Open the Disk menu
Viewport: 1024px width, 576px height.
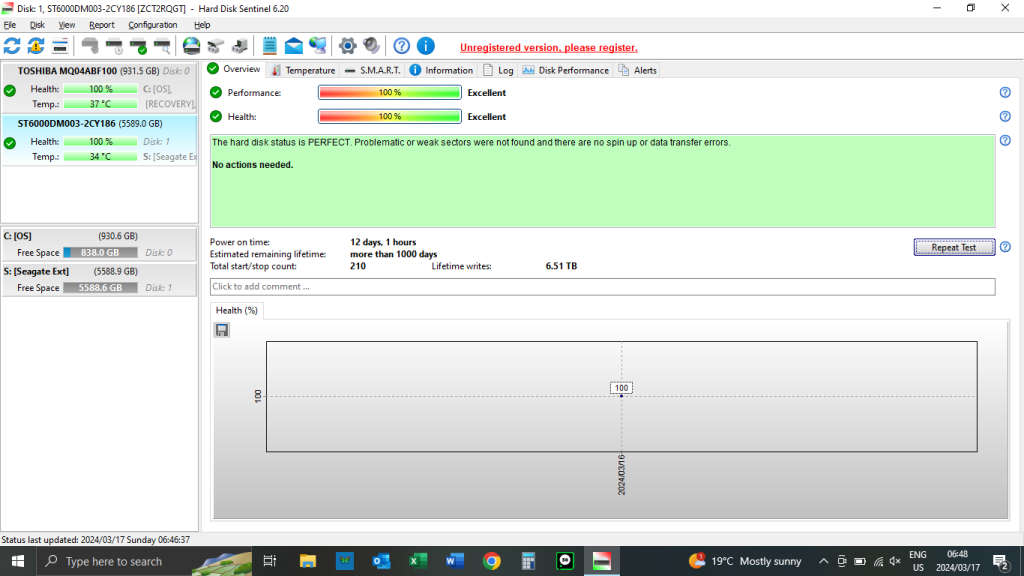point(37,25)
